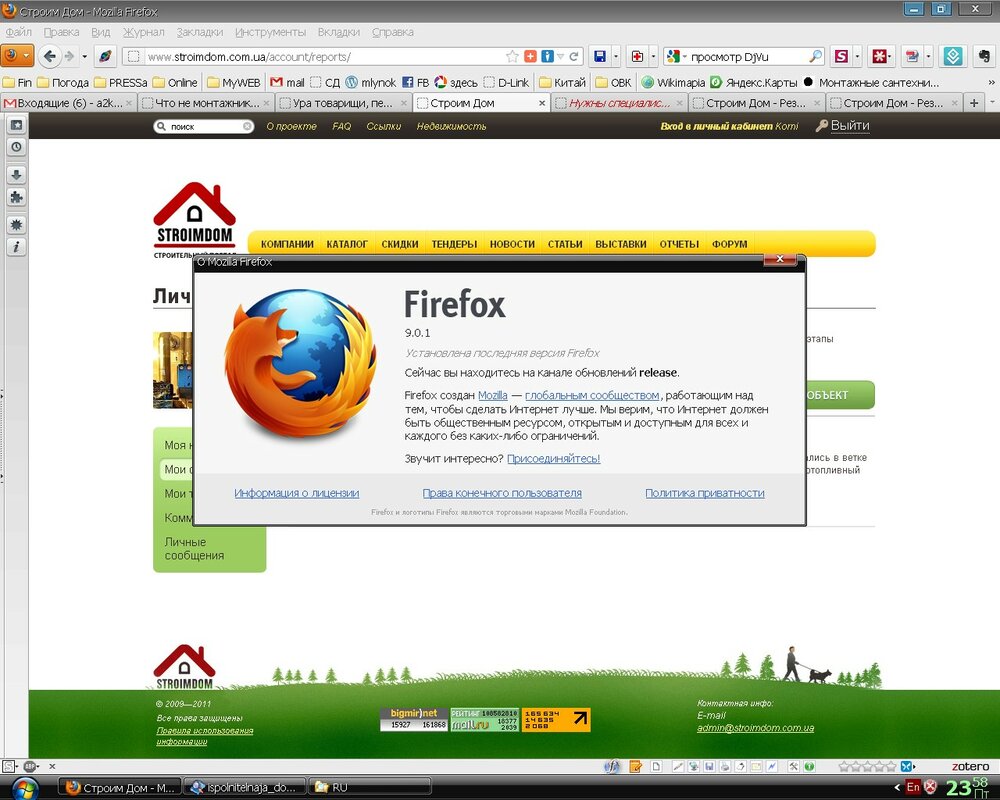Open 'Права конечного пользователя' link
The height and width of the screenshot is (800, 1000).
(502, 493)
